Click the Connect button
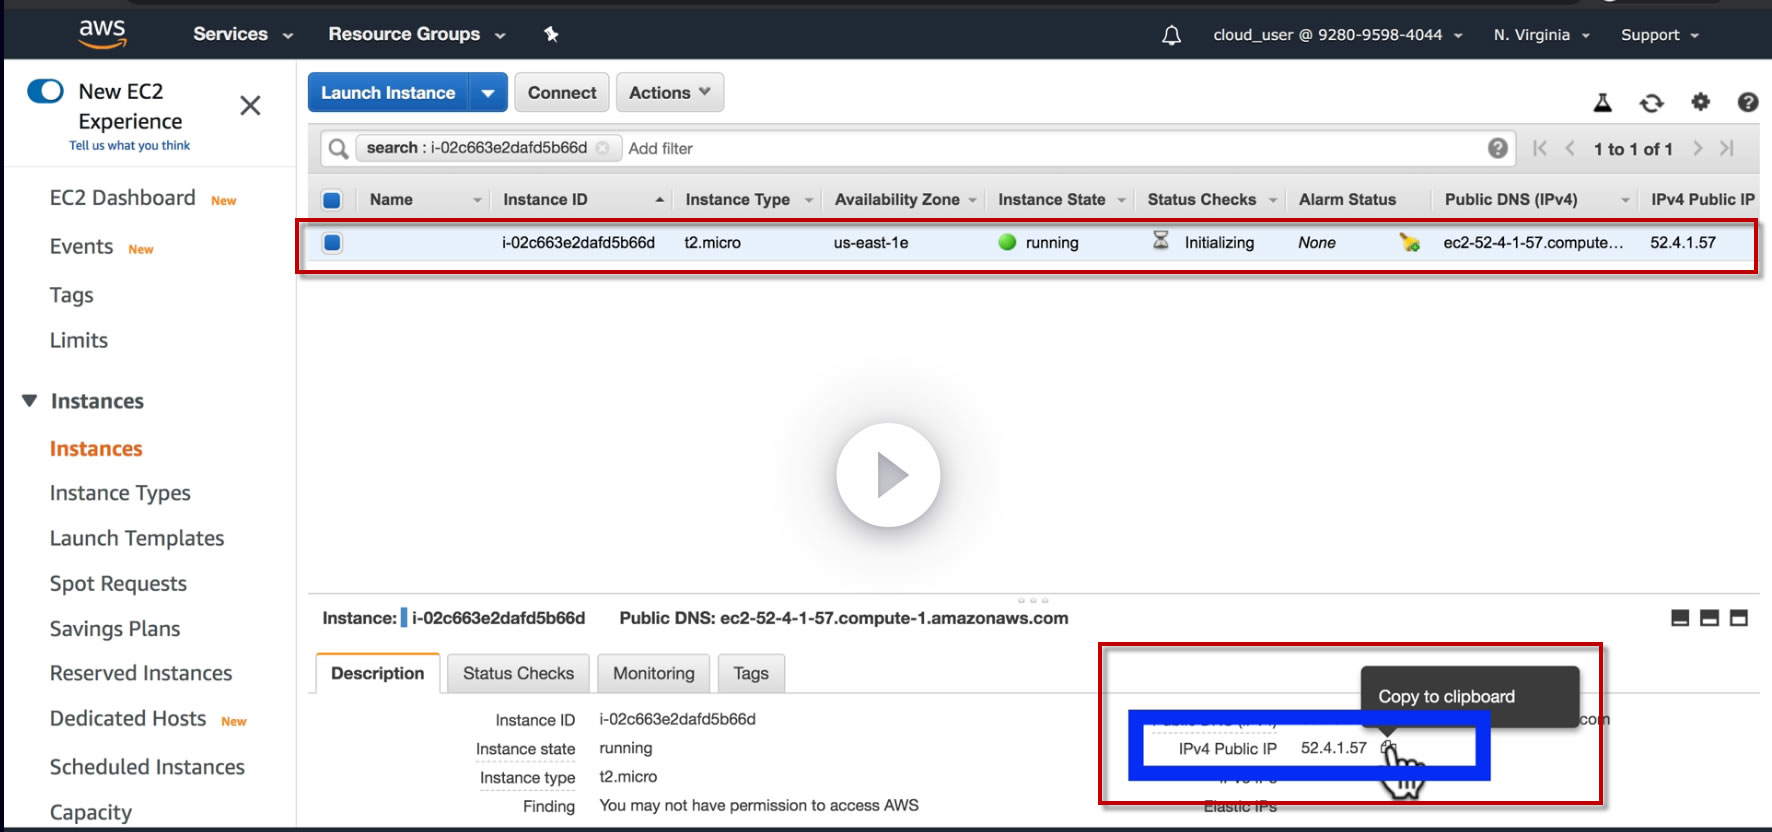 562,93
